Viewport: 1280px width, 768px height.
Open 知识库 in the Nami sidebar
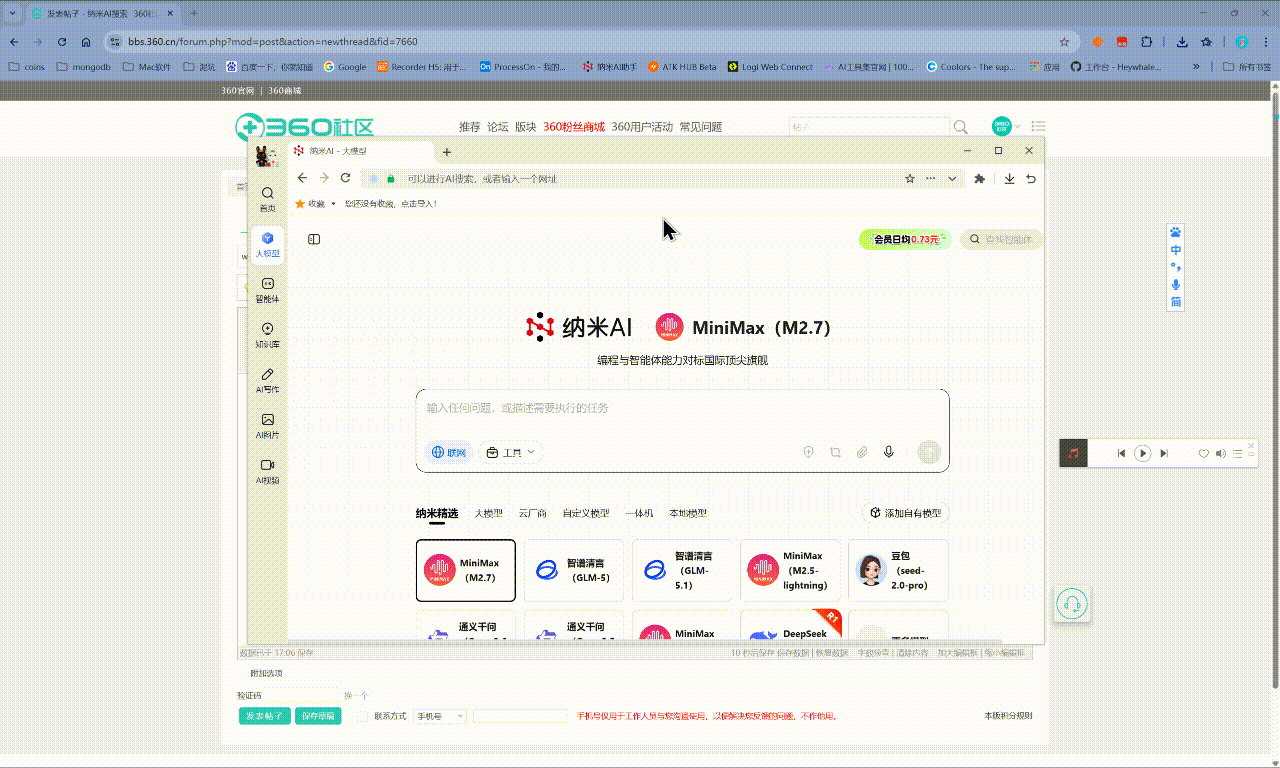267,334
